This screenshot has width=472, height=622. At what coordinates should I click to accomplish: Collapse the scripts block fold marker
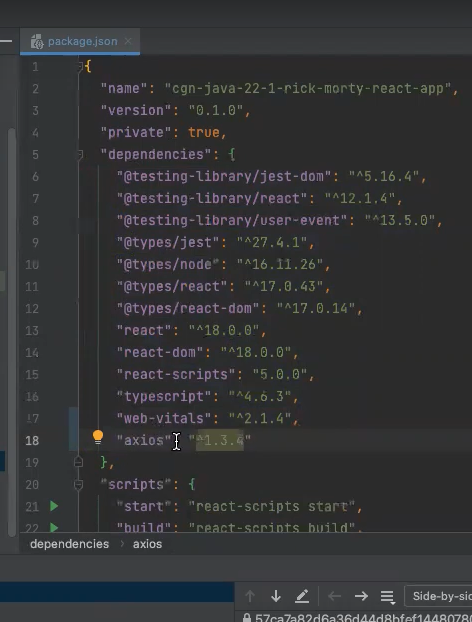[x=79, y=484]
